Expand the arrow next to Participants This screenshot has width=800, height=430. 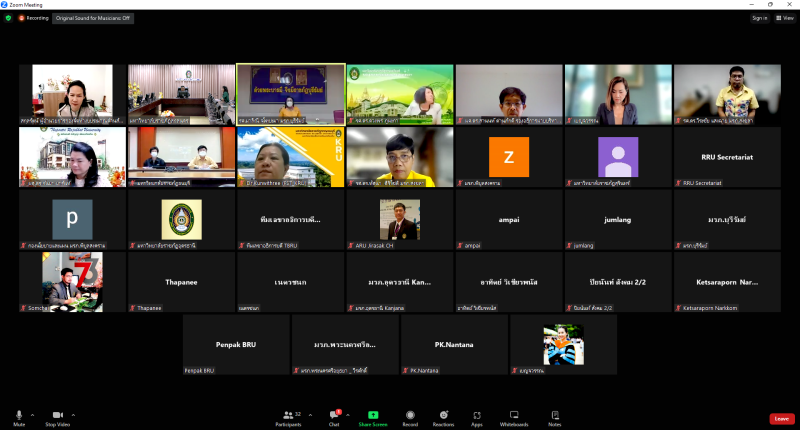(310, 414)
